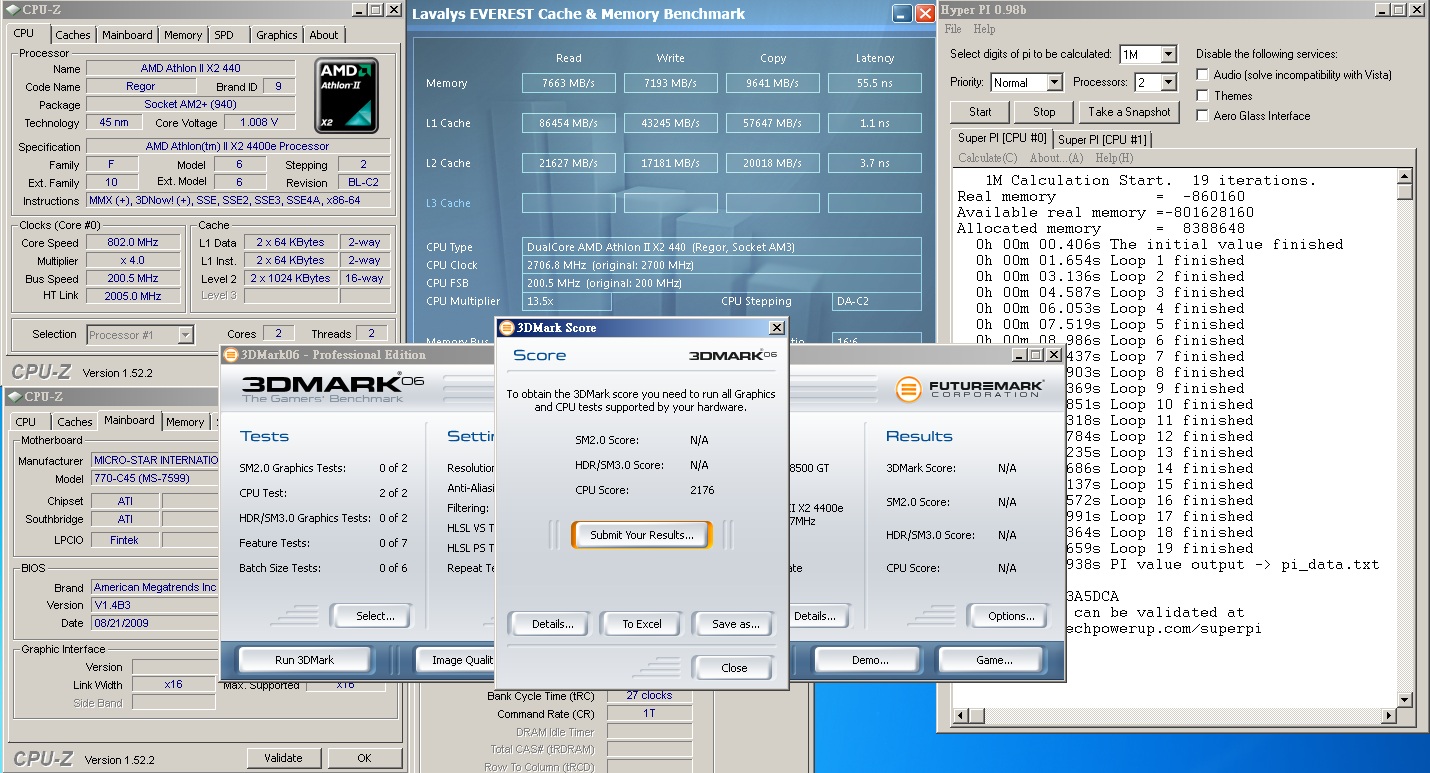Click the 3DMark Score dialog title icon
Viewport: 1430px width, 773px height.
[506, 328]
